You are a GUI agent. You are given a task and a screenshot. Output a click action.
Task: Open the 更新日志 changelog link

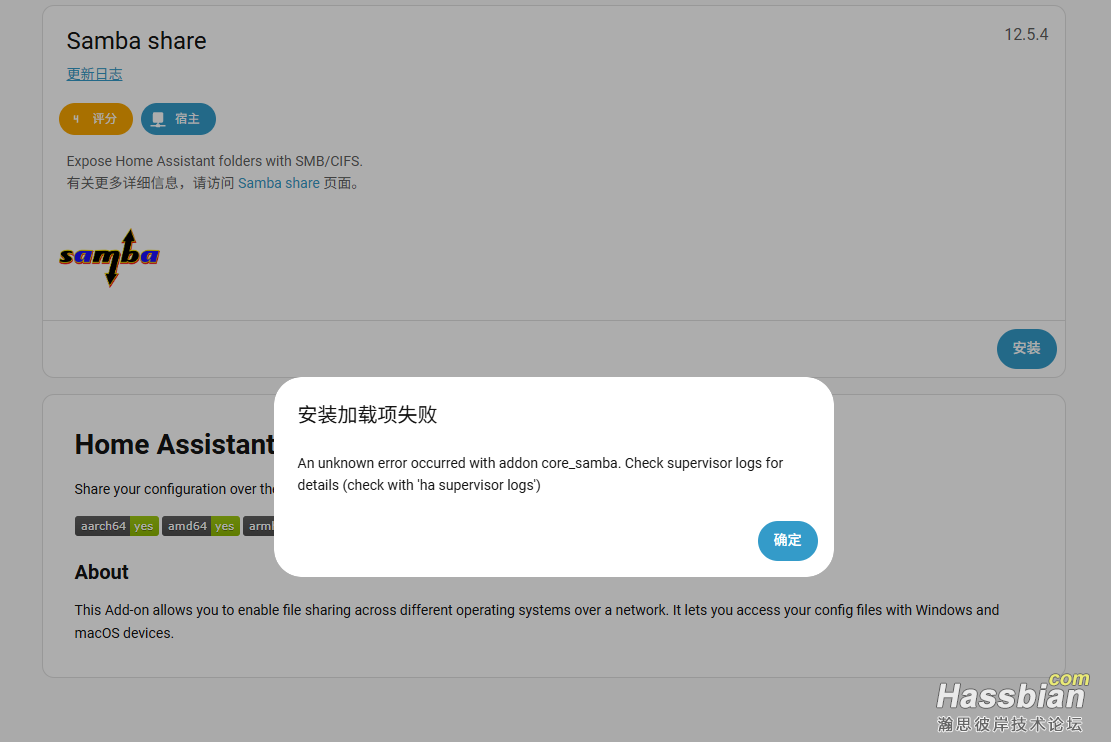coord(94,73)
